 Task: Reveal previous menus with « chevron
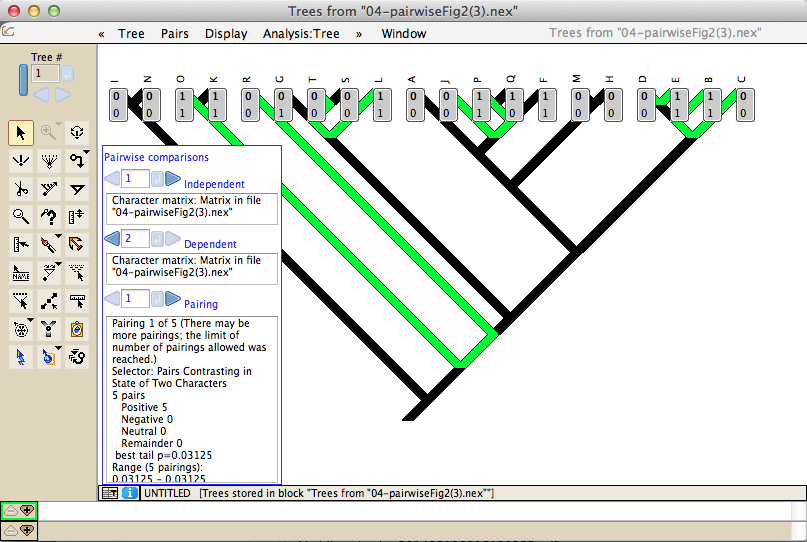101,33
